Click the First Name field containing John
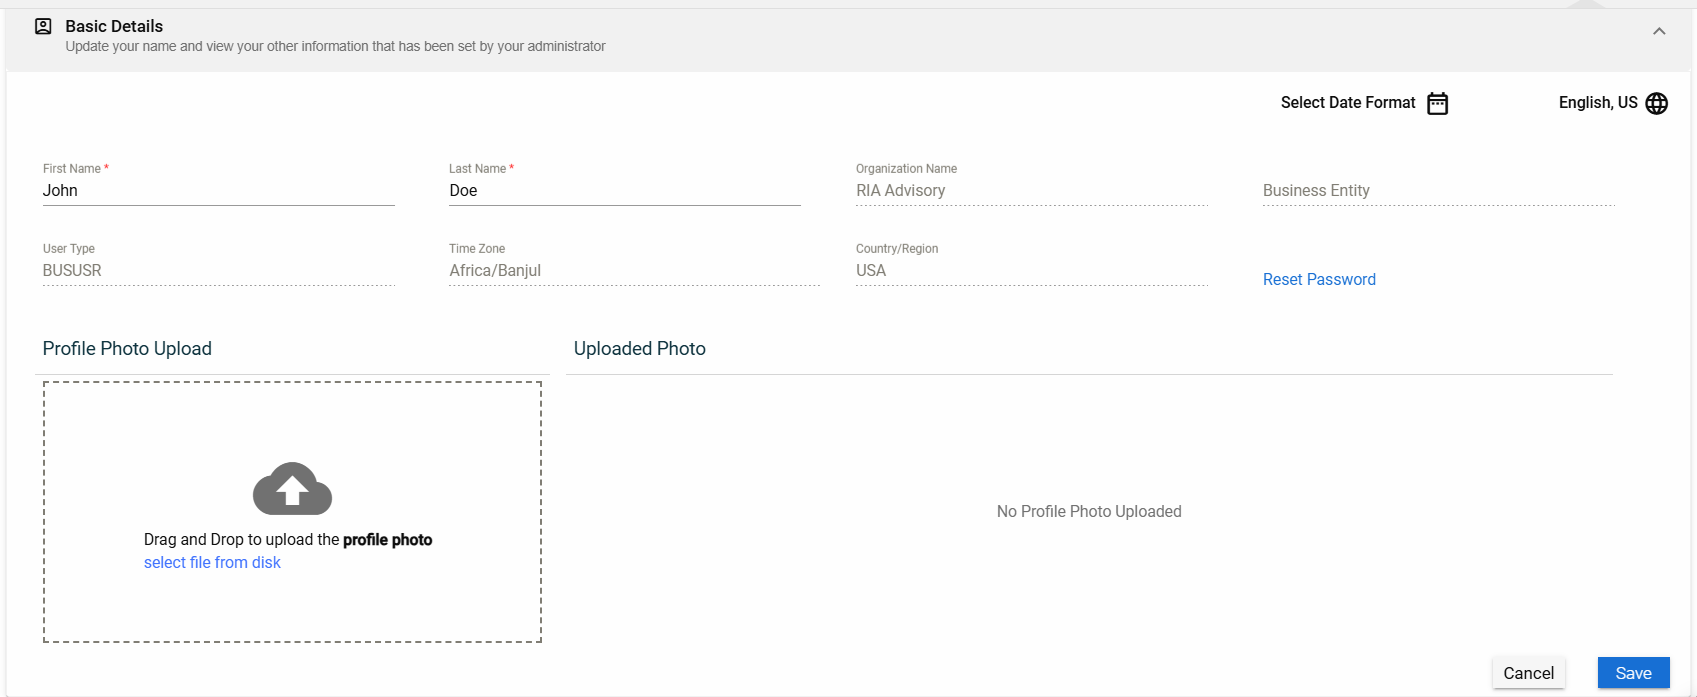Viewport: 1697px width, 697px height. click(x=218, y=191)
